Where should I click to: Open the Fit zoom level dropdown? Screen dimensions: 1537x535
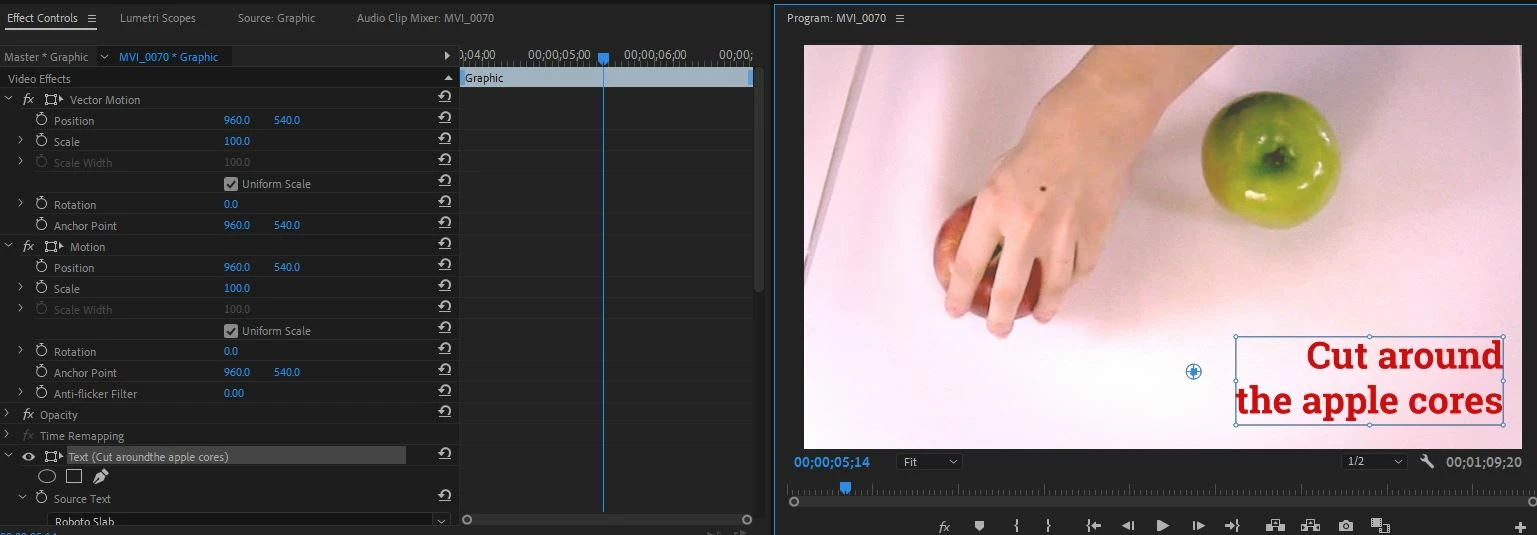929,462
